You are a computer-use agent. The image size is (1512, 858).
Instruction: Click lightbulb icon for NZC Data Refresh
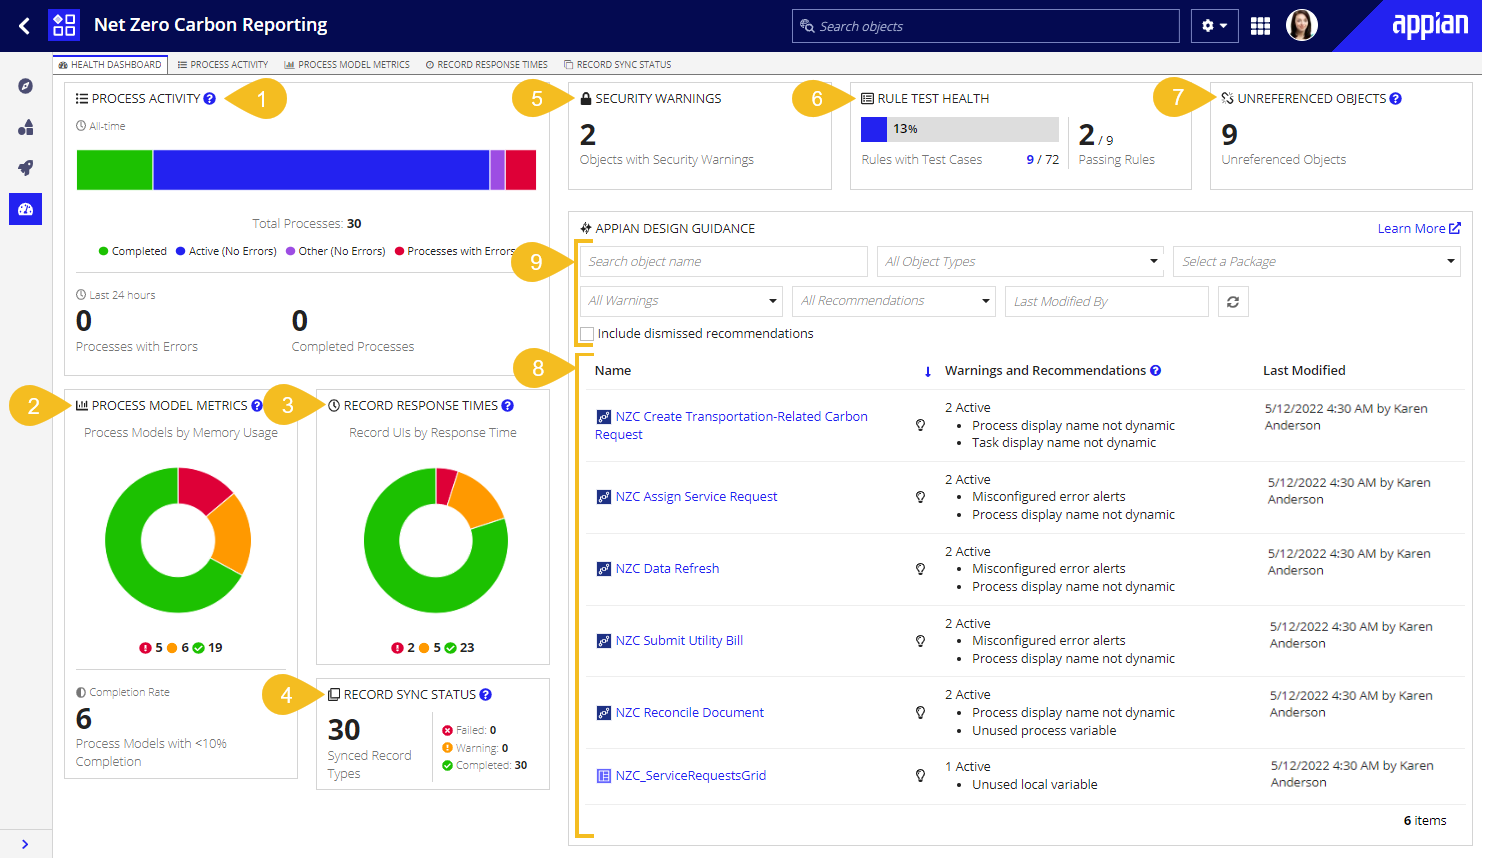click(x=920, y=569)
